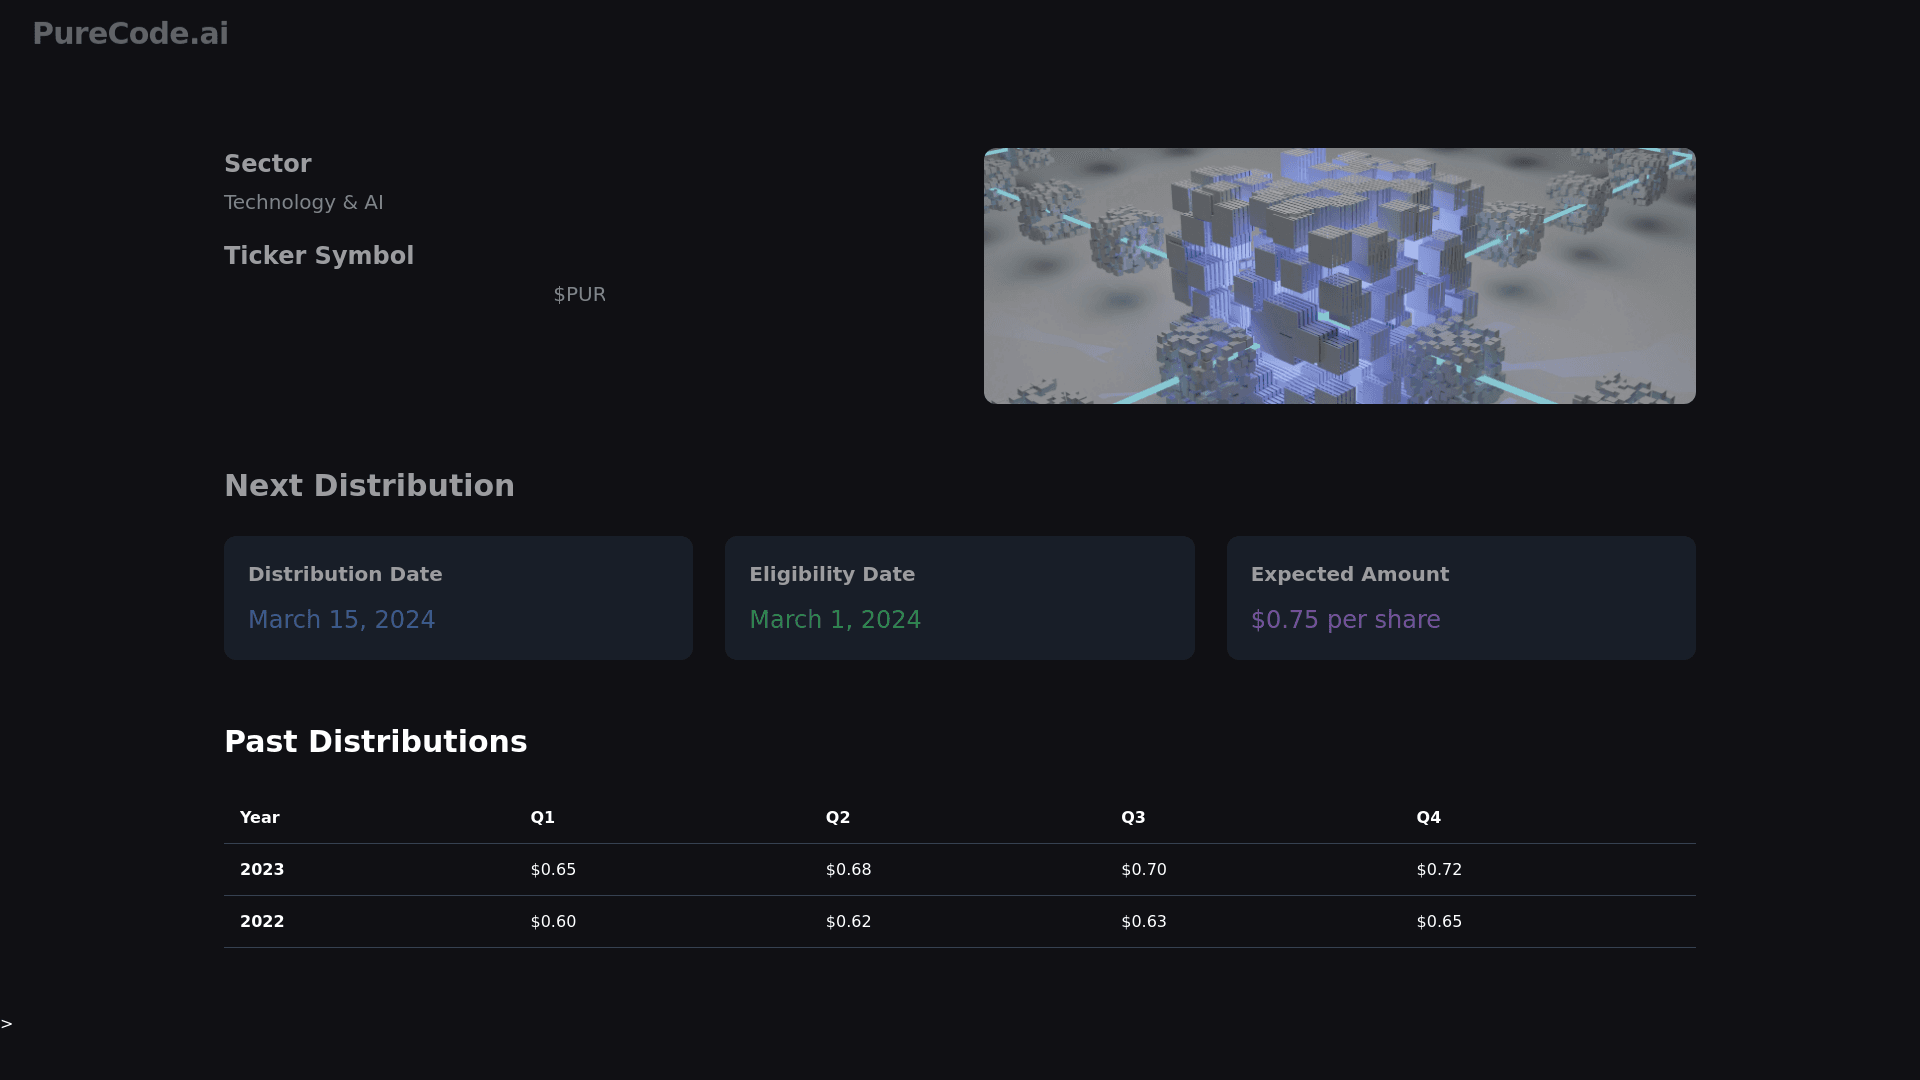Click the 2023 Q4 value $0.72
This screenshot has height=1080, width=1920.
click(1439, 869)
